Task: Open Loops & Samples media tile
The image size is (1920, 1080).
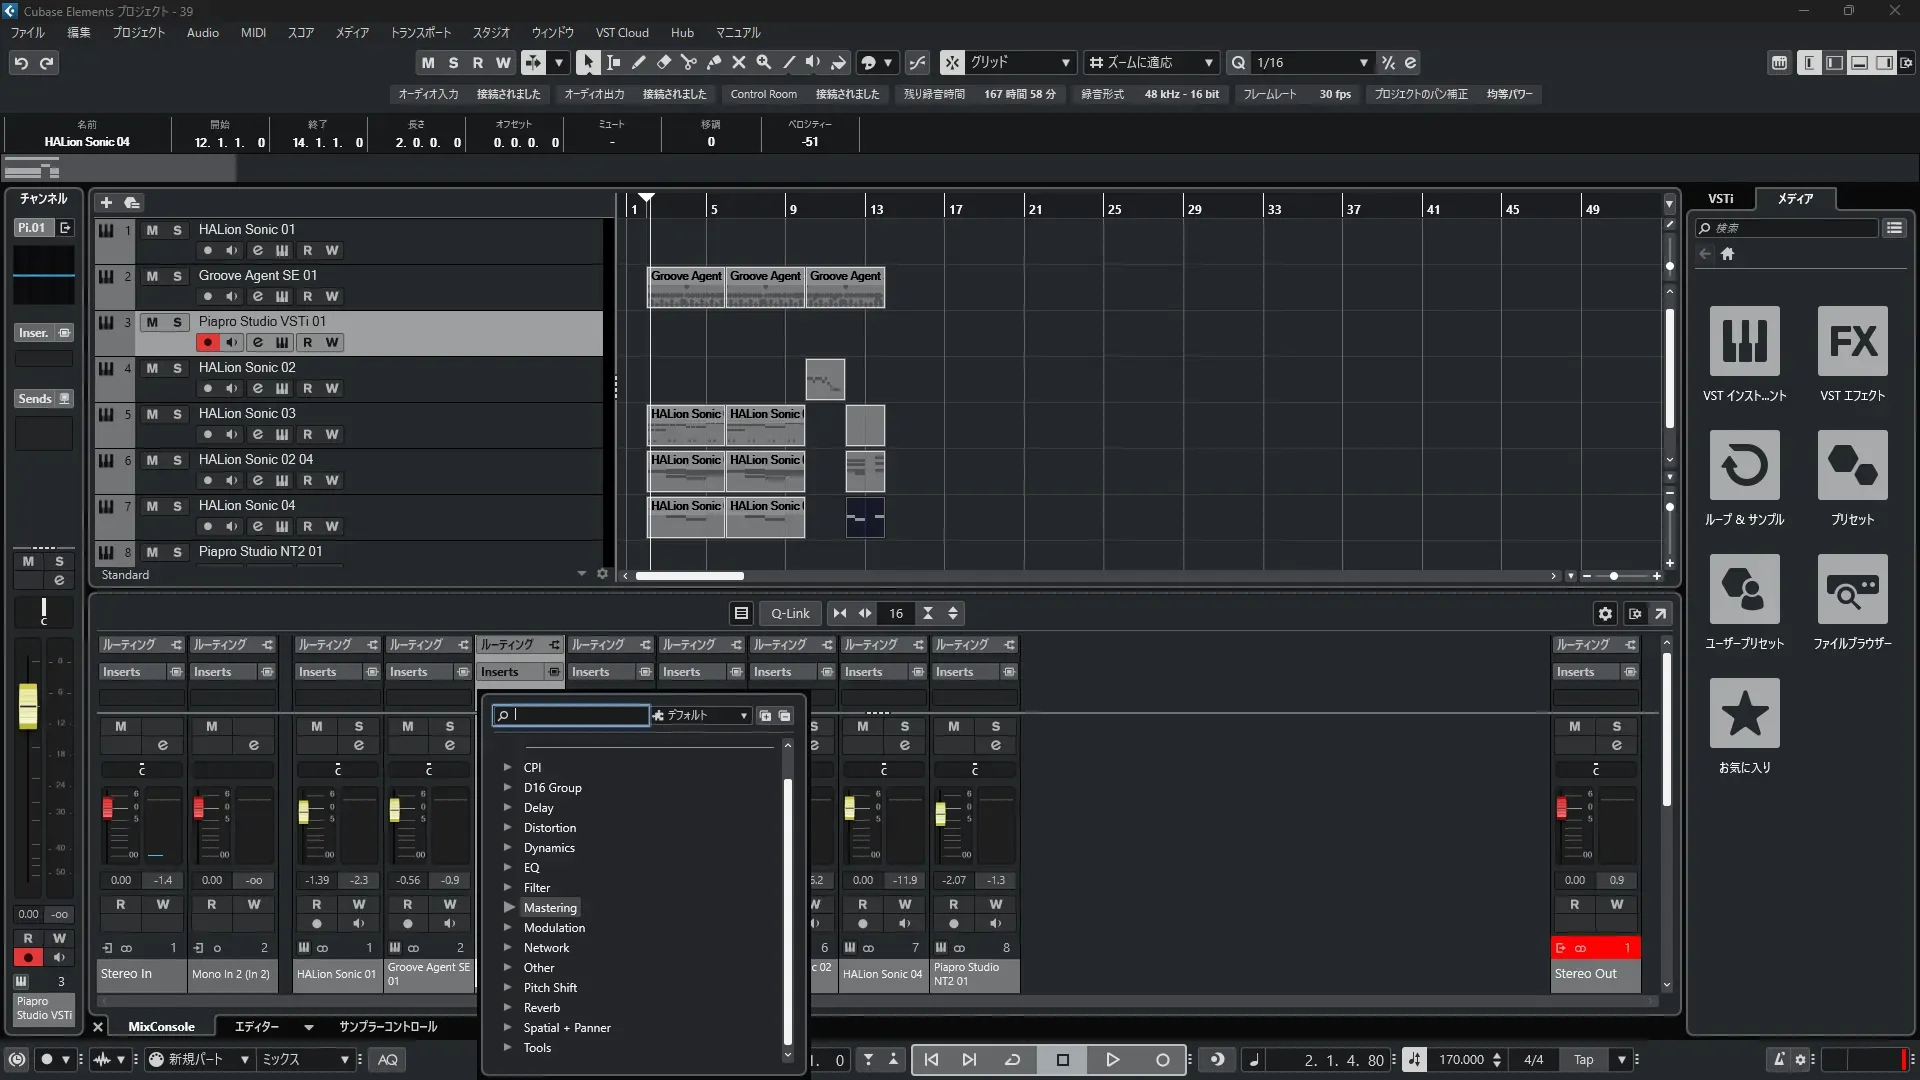Action: click(x=1744, y=465)
